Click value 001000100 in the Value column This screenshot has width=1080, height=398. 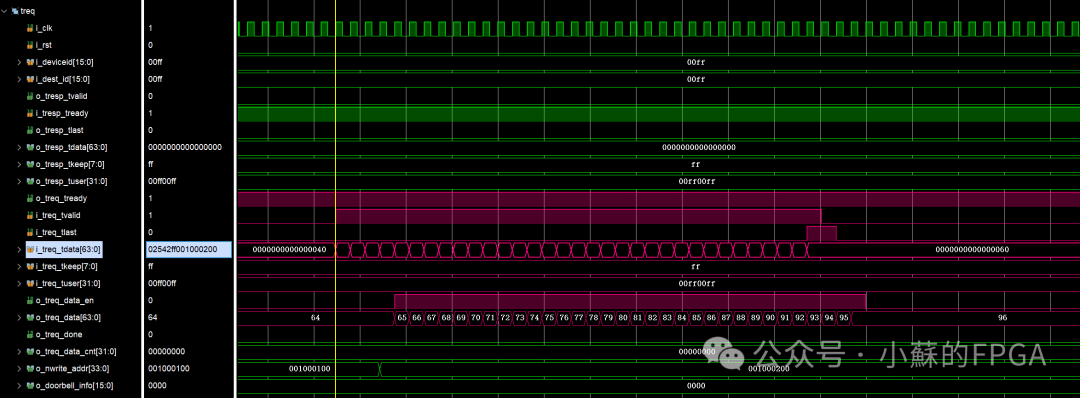(x=169, y=368)
